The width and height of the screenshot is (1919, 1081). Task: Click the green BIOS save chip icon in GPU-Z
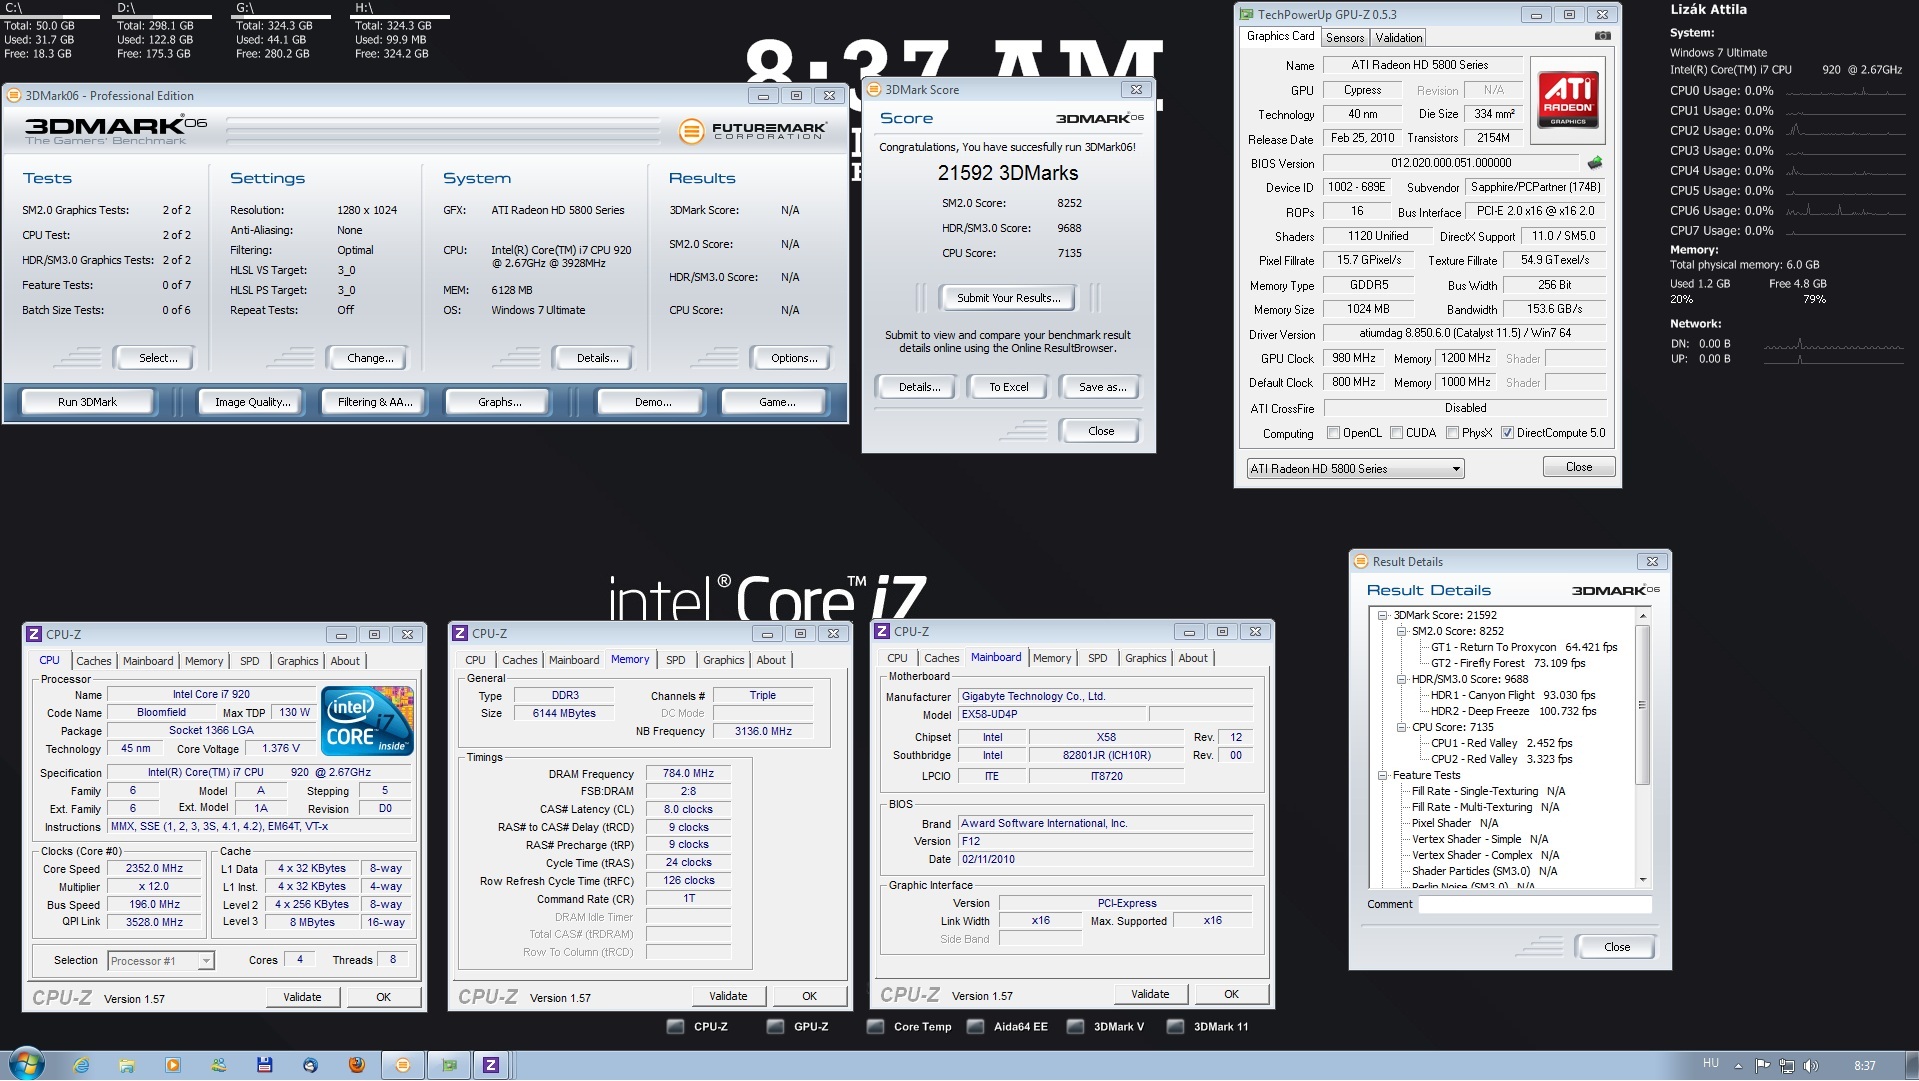1595,163
